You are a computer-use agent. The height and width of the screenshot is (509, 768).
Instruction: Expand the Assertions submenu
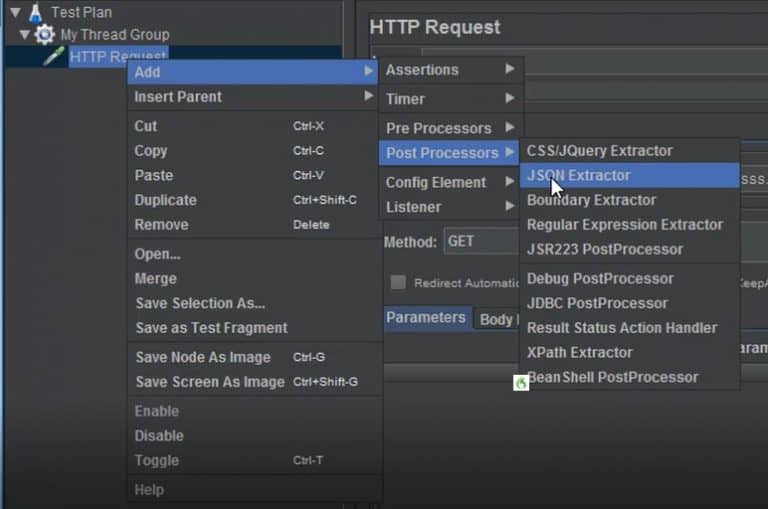tap(451, 70)
